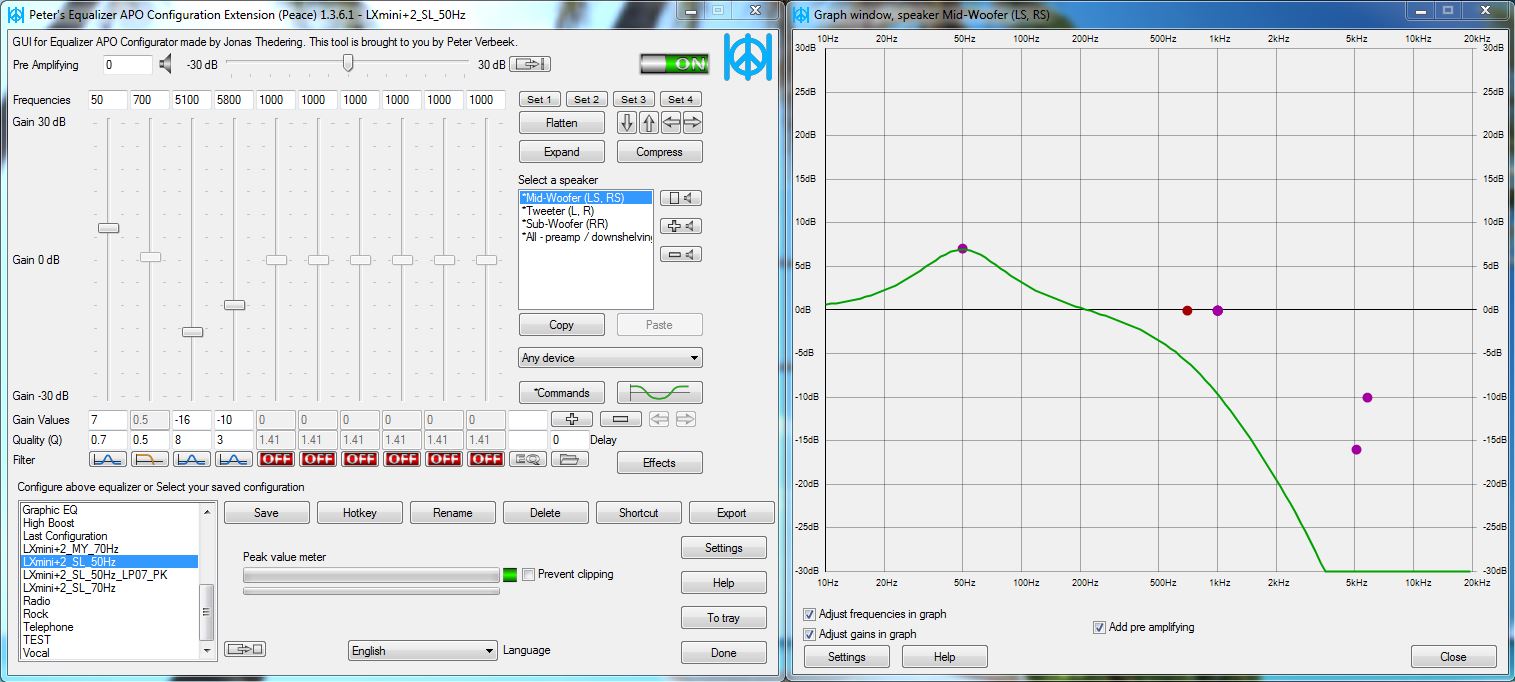Click the dark red point on the 0 dB line

[x=1187, y=310]
